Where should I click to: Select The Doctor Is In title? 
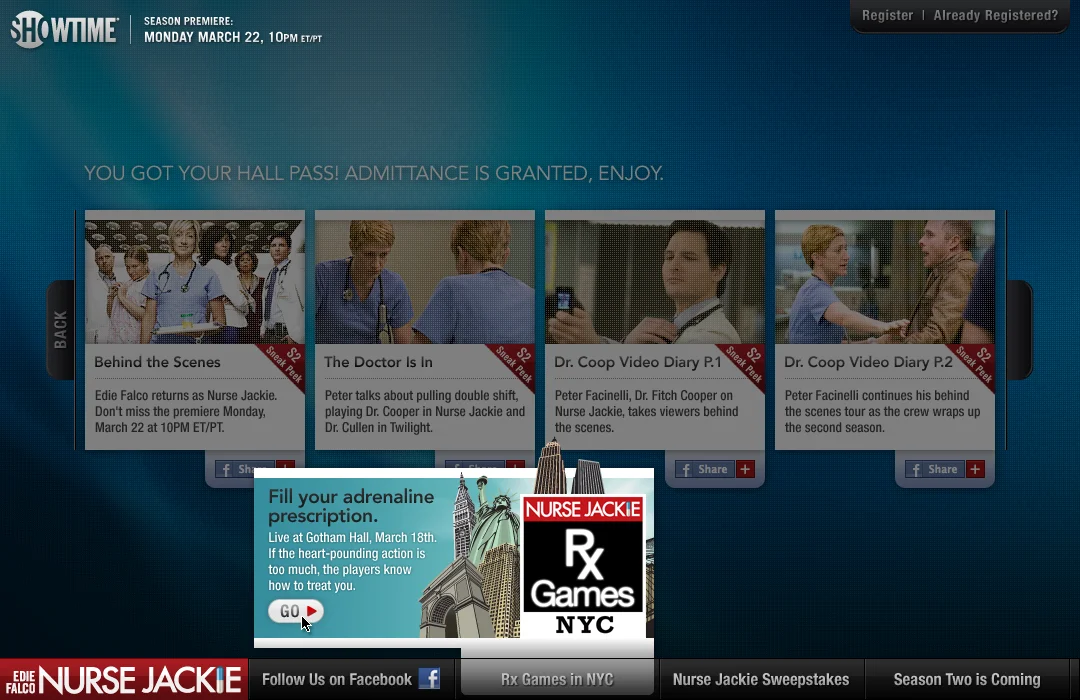tap(378, 362)
